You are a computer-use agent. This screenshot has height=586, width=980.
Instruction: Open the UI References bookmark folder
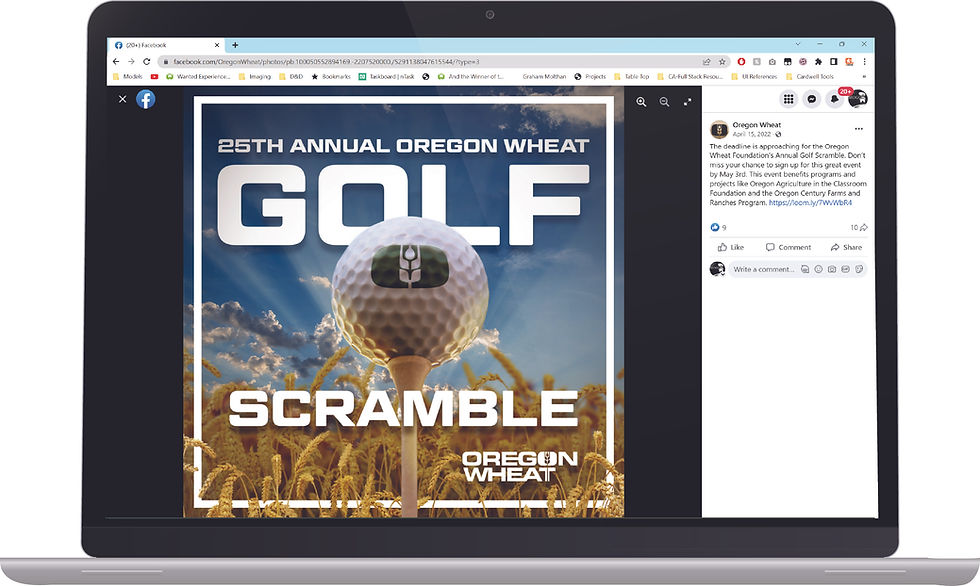(754, 77)
